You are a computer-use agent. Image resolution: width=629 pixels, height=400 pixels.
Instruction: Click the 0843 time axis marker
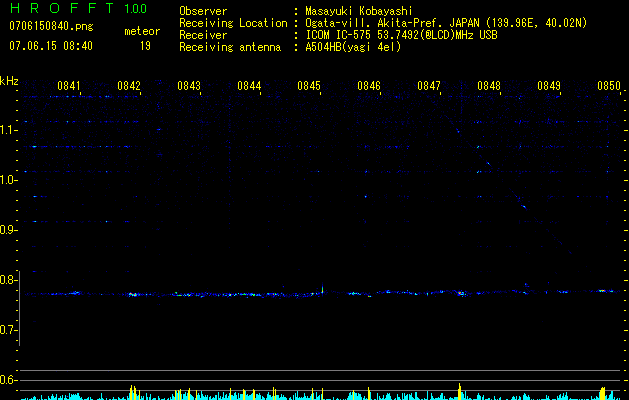(189, 86)
